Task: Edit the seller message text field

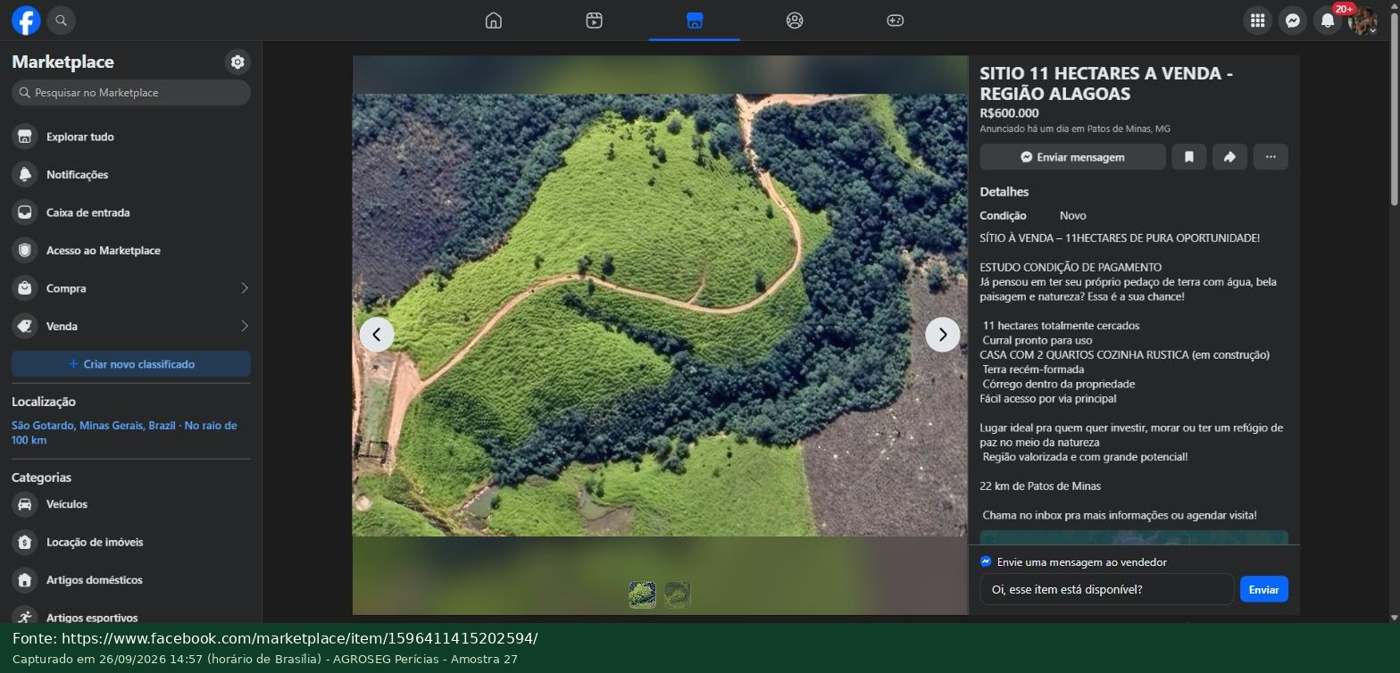Action: click(x=1107, y=589)
